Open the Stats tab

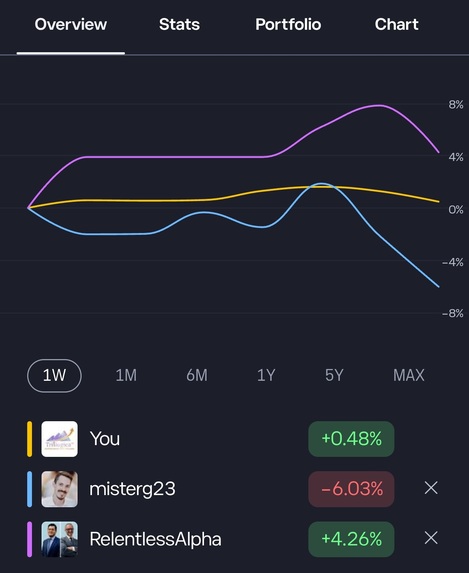coord(179,24)
